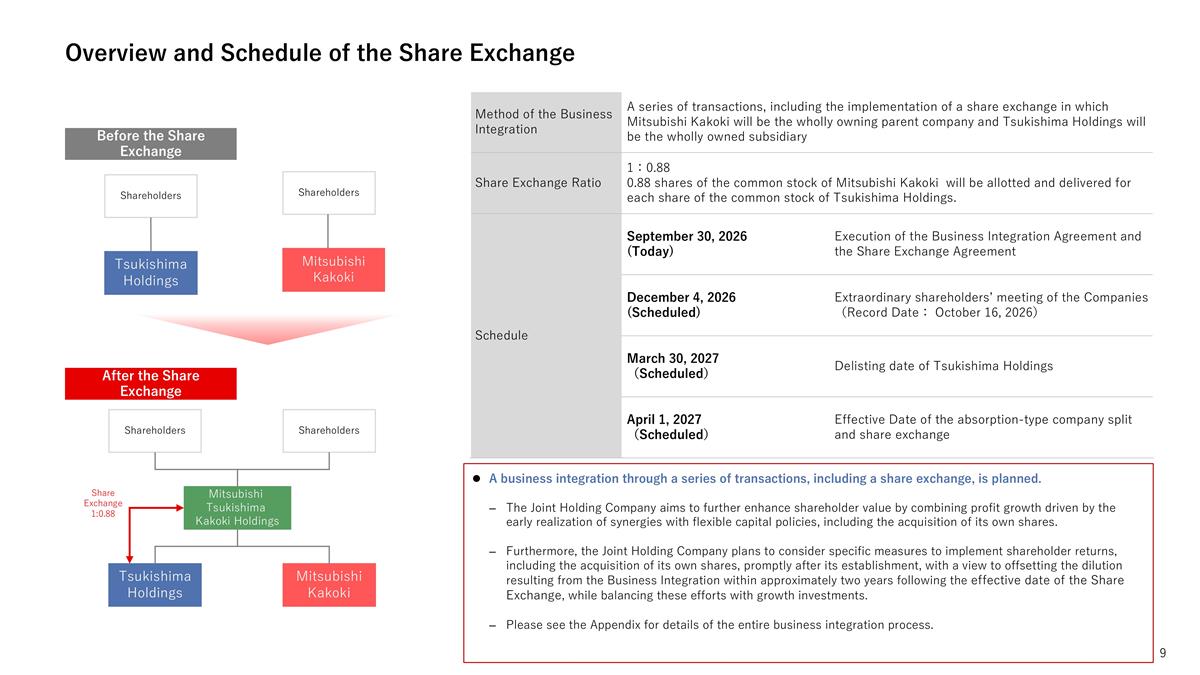Viewport: 1200px width, 675px height.
Task: Click the slide title about Share Exchange
Action: click(320, 53)
